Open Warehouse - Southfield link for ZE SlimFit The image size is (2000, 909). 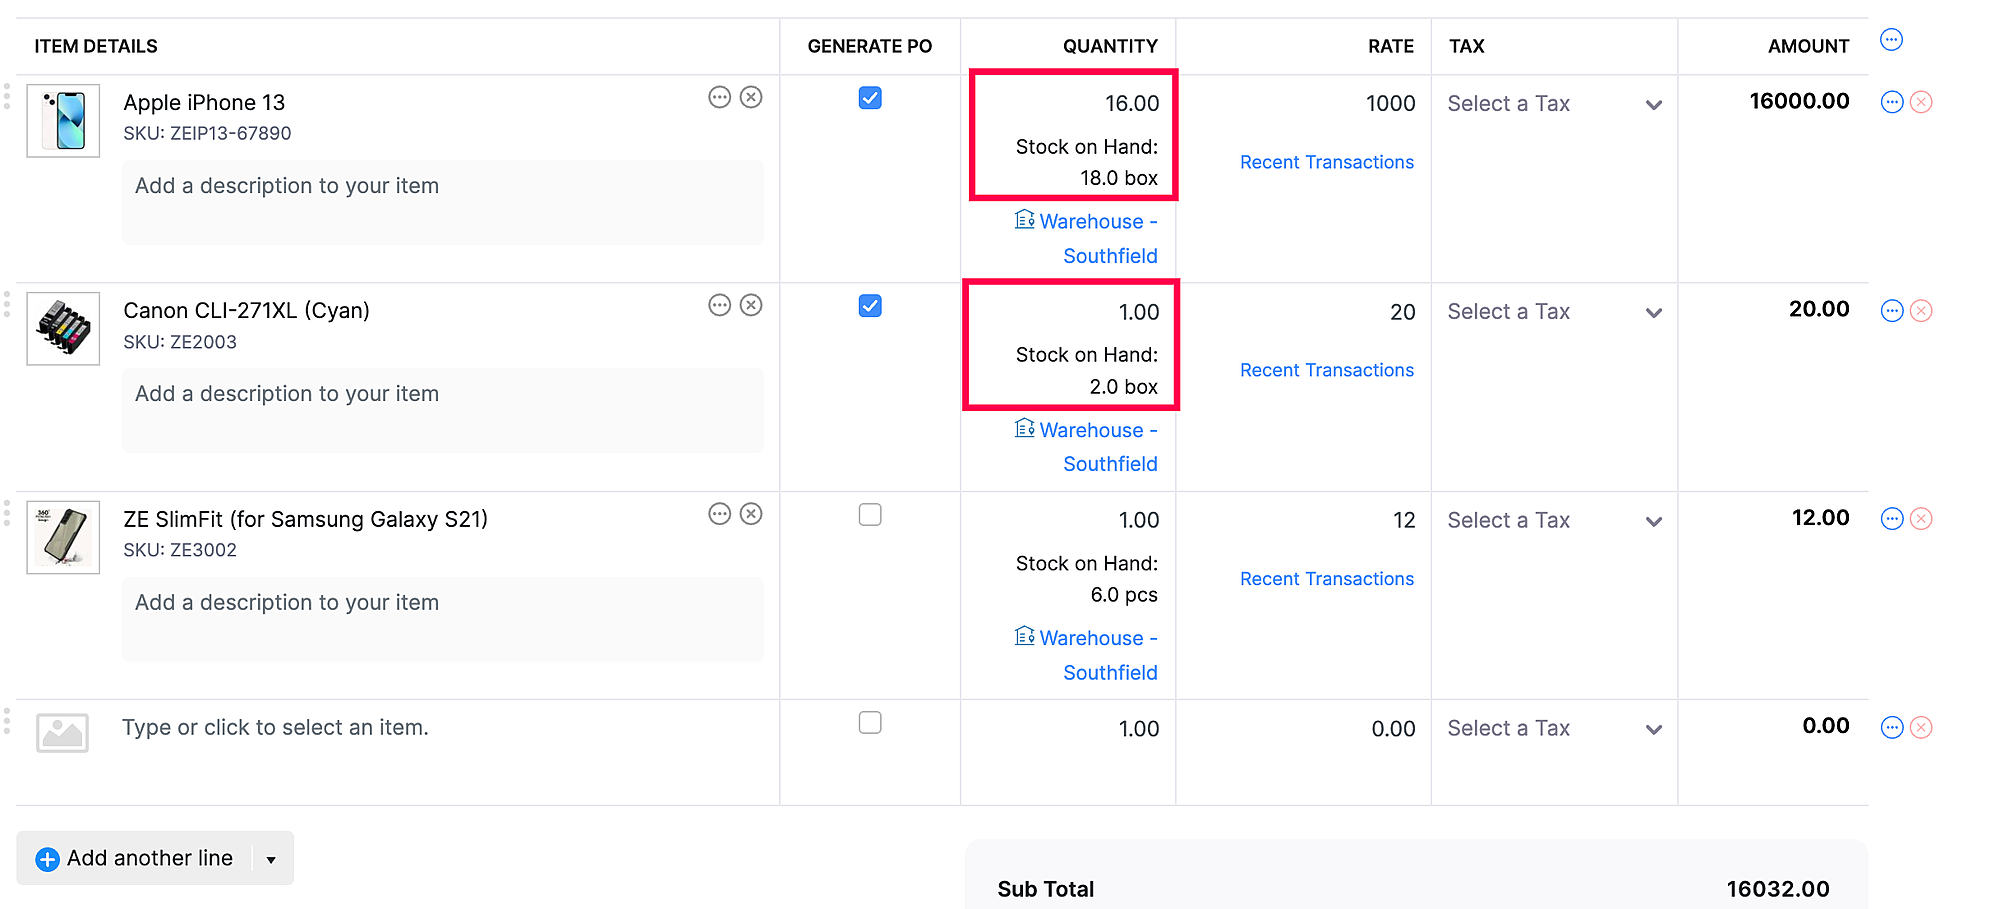click(1098, 637)
